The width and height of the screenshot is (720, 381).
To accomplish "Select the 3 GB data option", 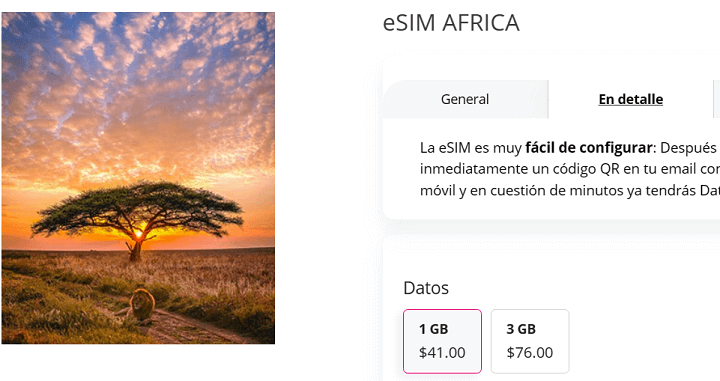I will pos(530,341).
